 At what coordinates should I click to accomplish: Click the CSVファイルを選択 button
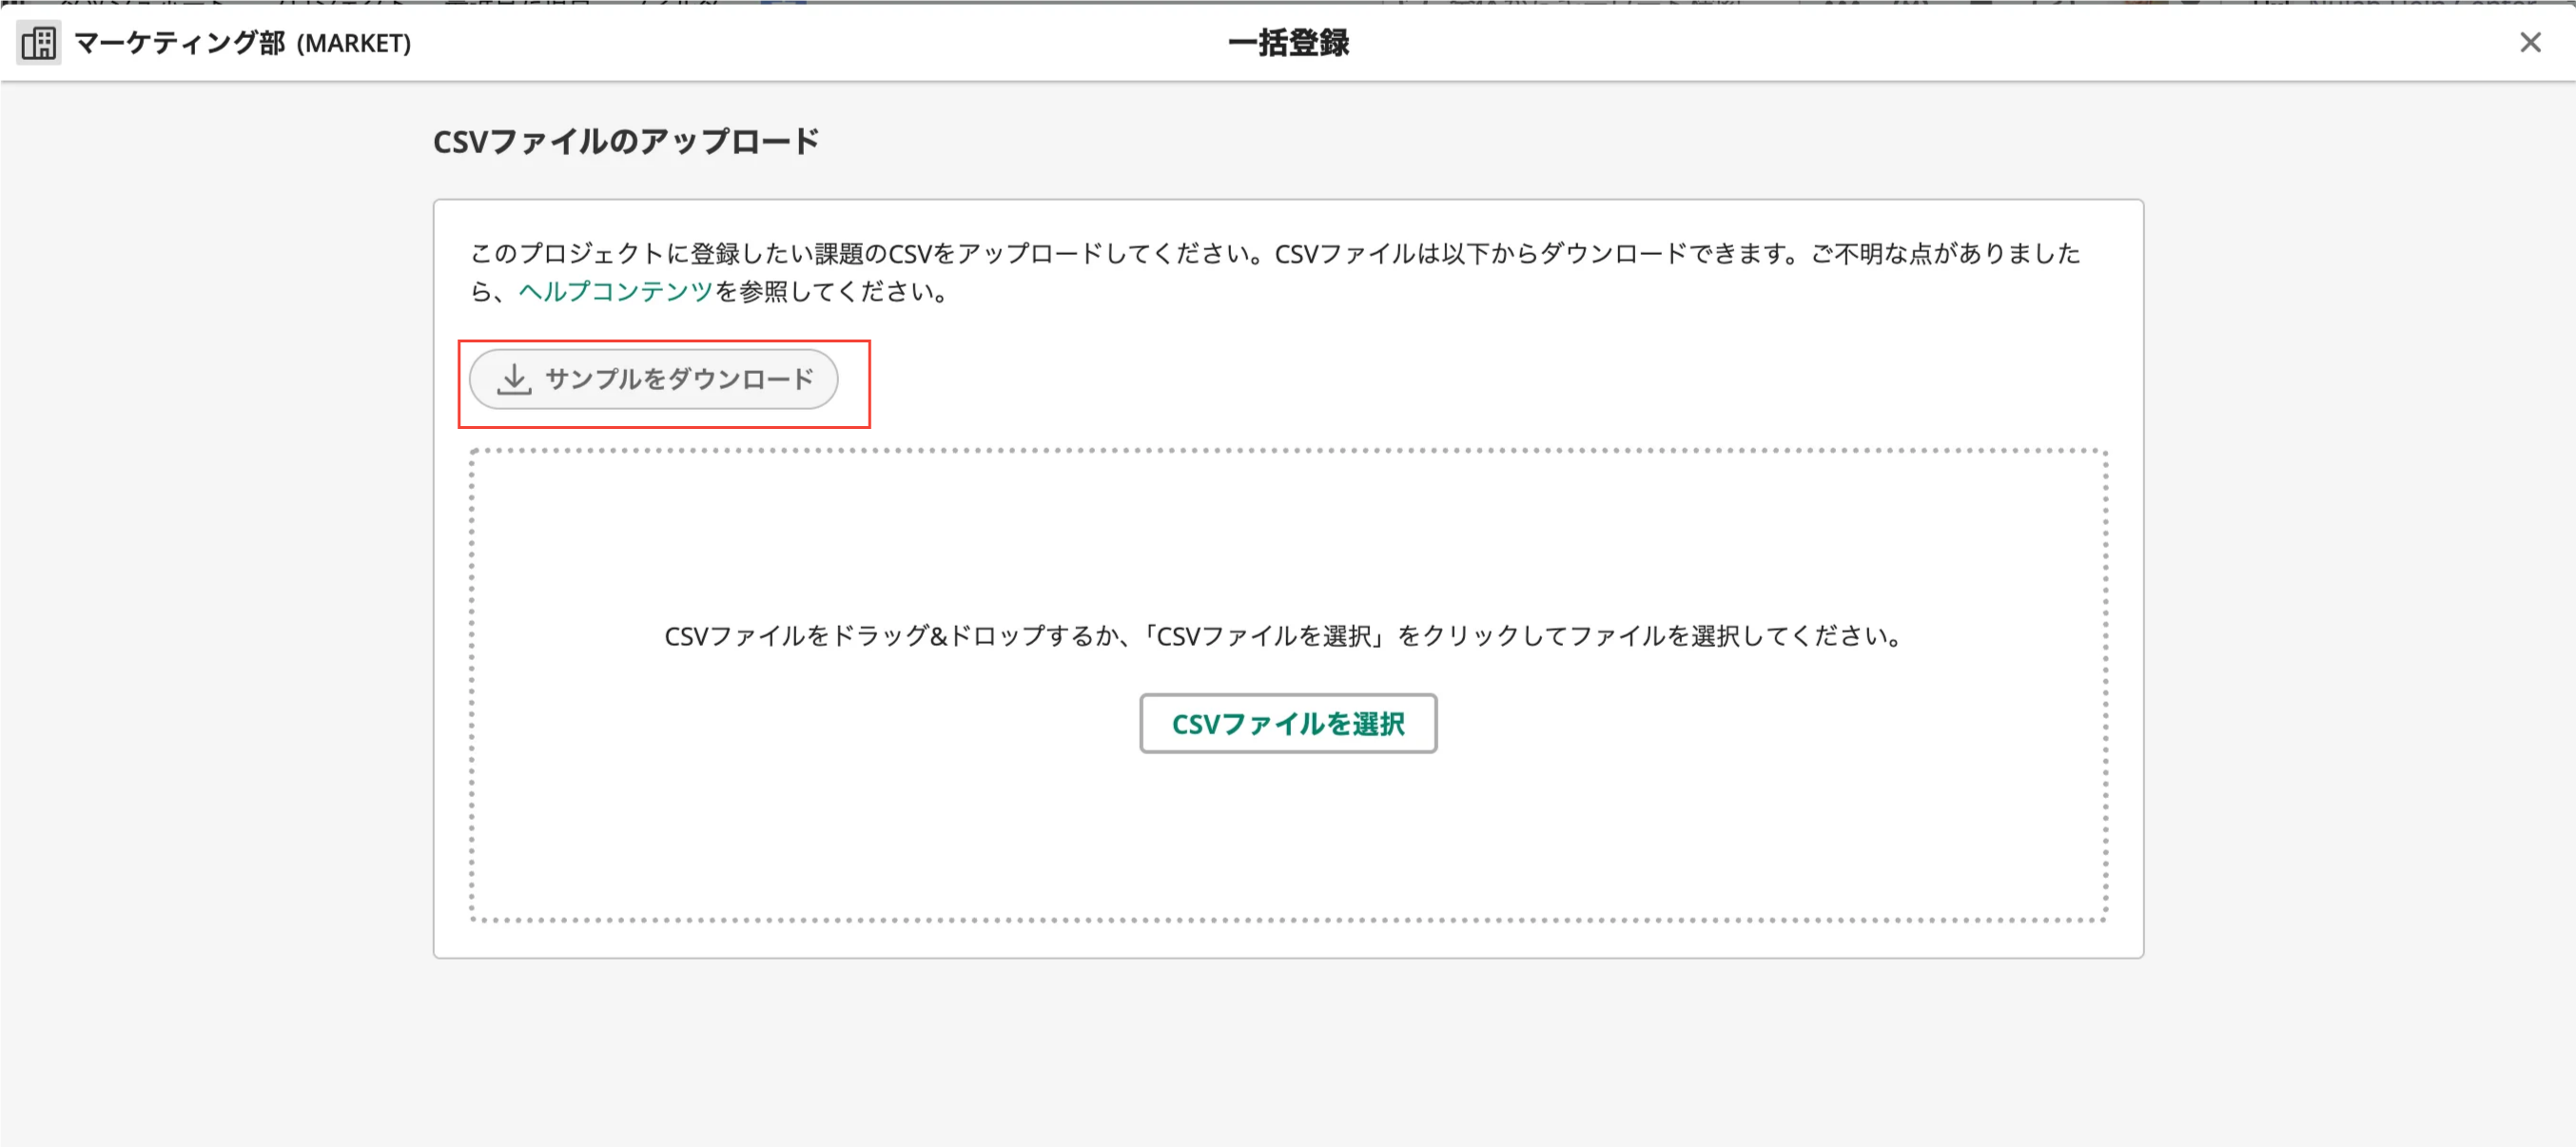(1288, 723)
